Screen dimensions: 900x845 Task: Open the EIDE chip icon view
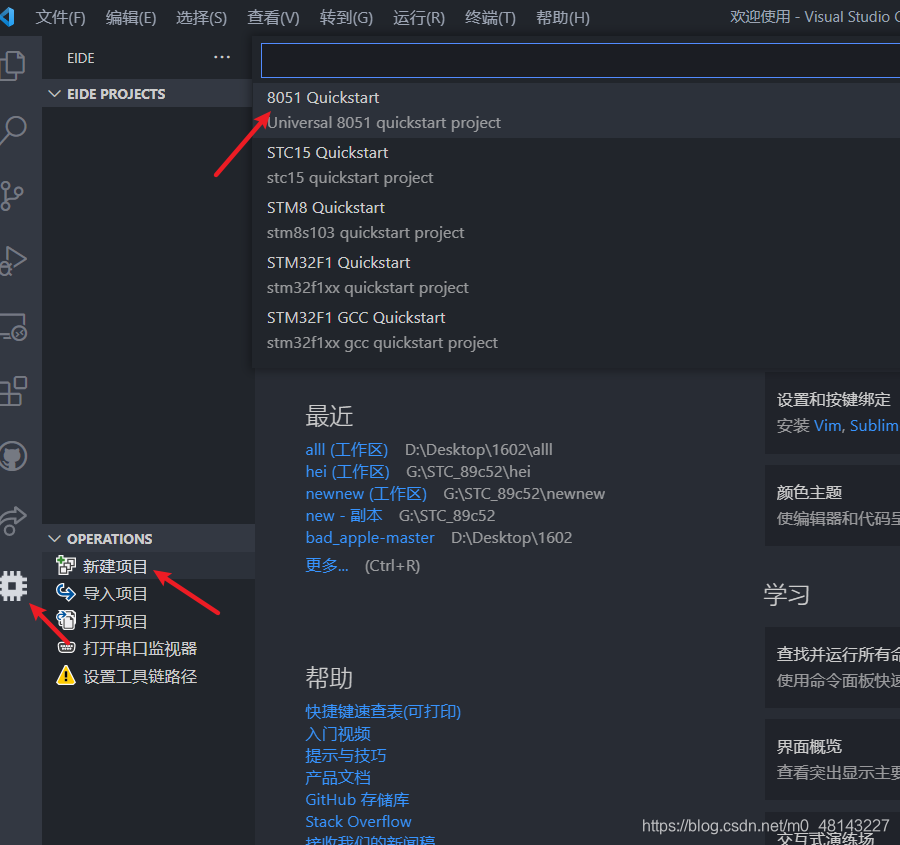pyautogui.click(x=13, y=586)
